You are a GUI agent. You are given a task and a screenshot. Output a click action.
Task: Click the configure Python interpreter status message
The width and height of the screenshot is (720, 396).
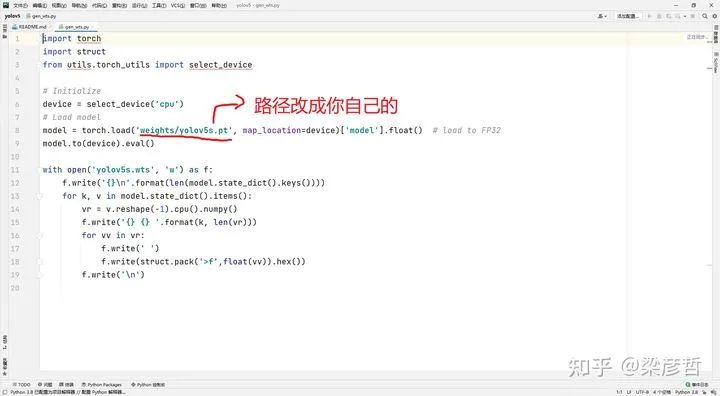[x=68, y=392]
